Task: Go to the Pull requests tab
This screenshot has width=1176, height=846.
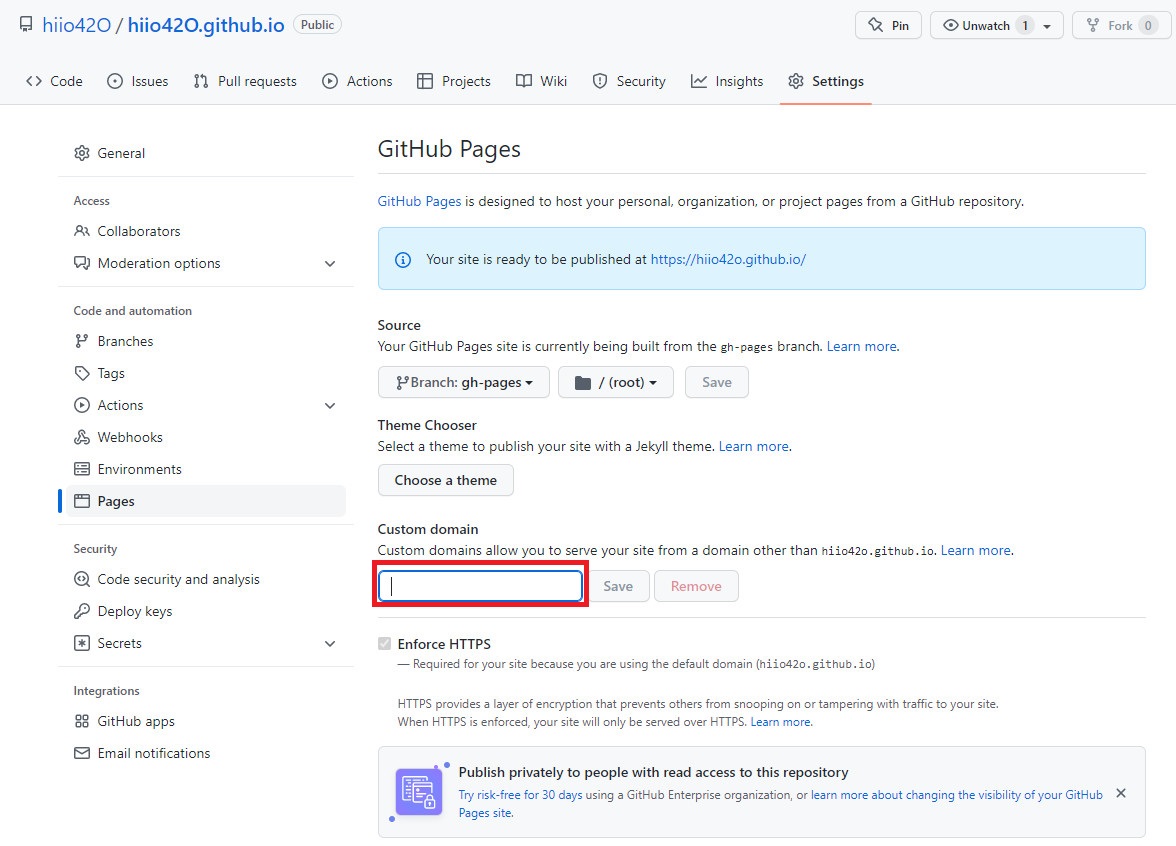Action: [x=245, y=81]
